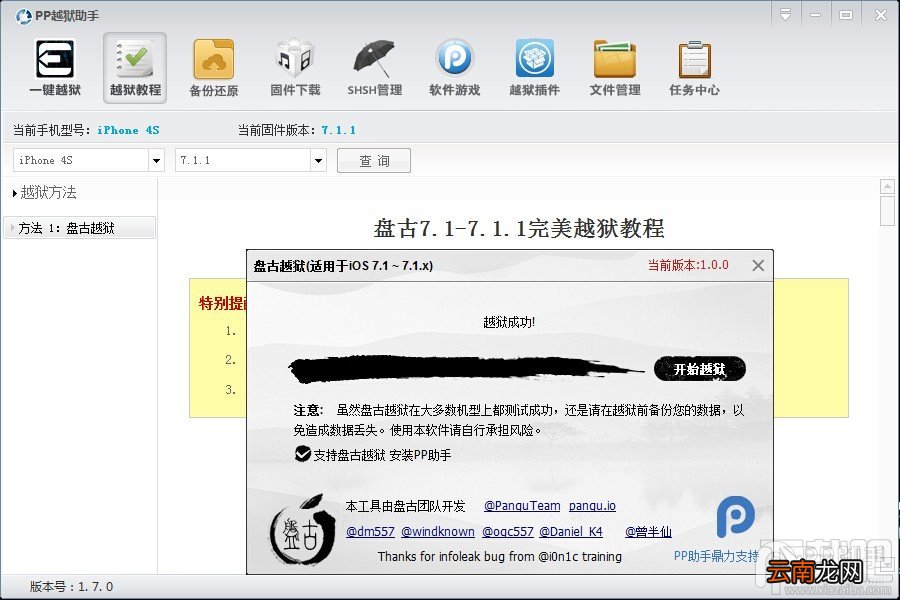Open 软件游戏 apps and games
900x600 pixels.
(455, 67)
